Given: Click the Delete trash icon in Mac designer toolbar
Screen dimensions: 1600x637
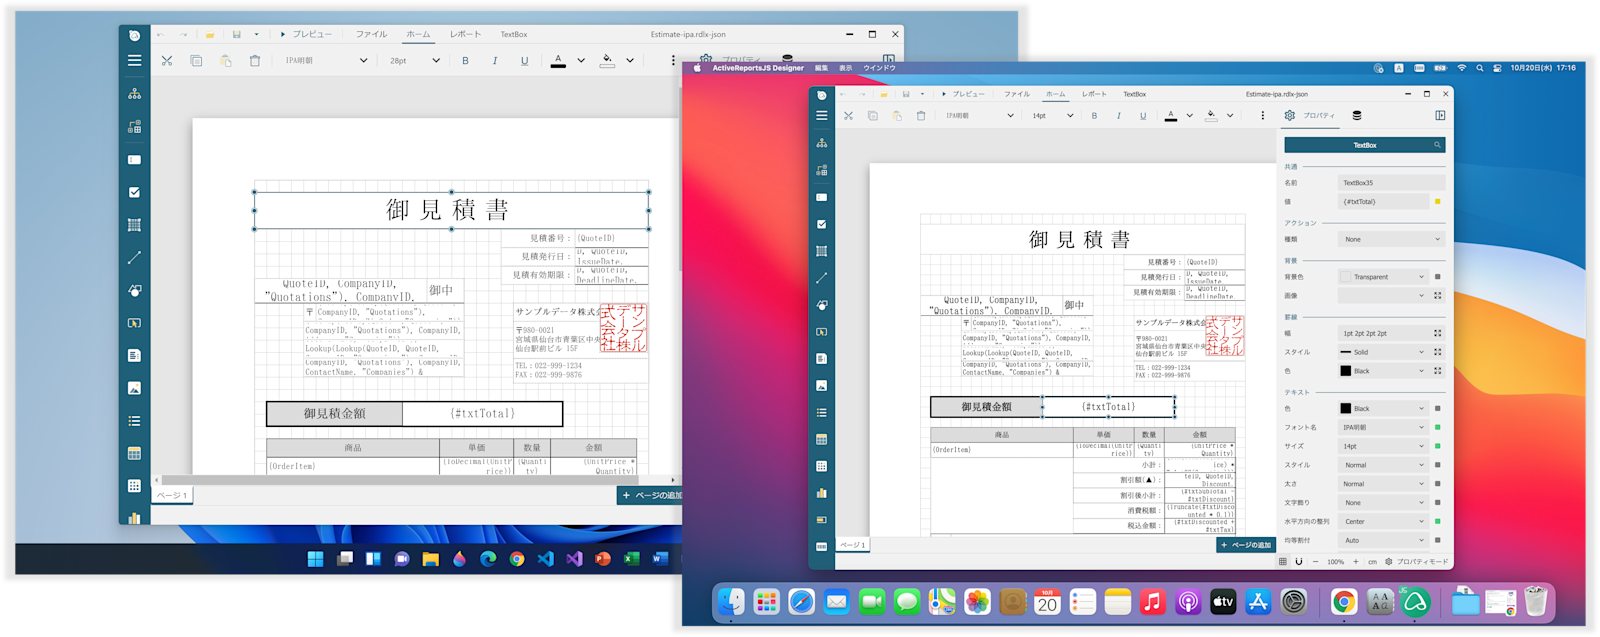Looking at the screenshot, I should [921, 116].
